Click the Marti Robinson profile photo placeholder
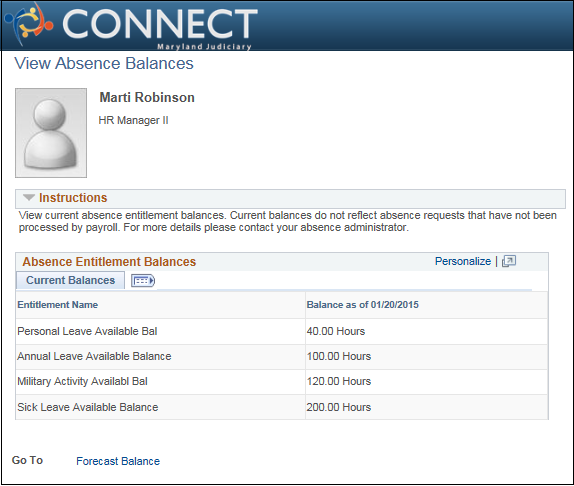This screenshot has height=486, width=574. (x=51, y=133)
